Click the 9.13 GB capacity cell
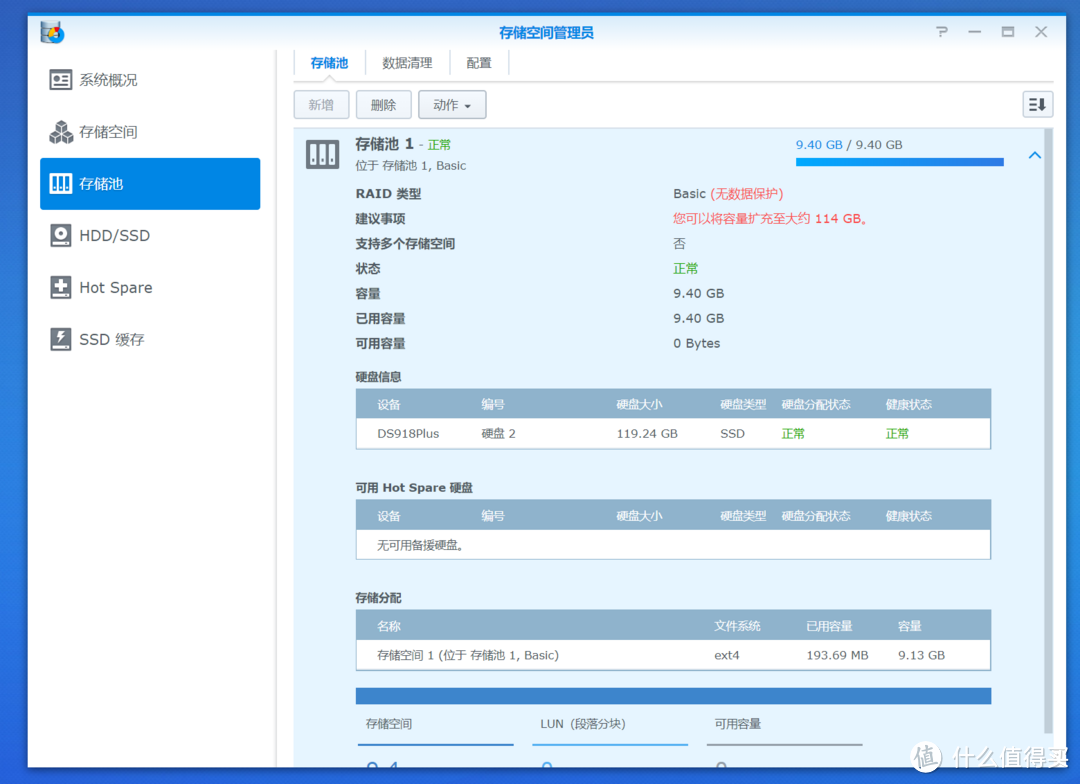The image size is (1080, 784). [x=921, y=655]
